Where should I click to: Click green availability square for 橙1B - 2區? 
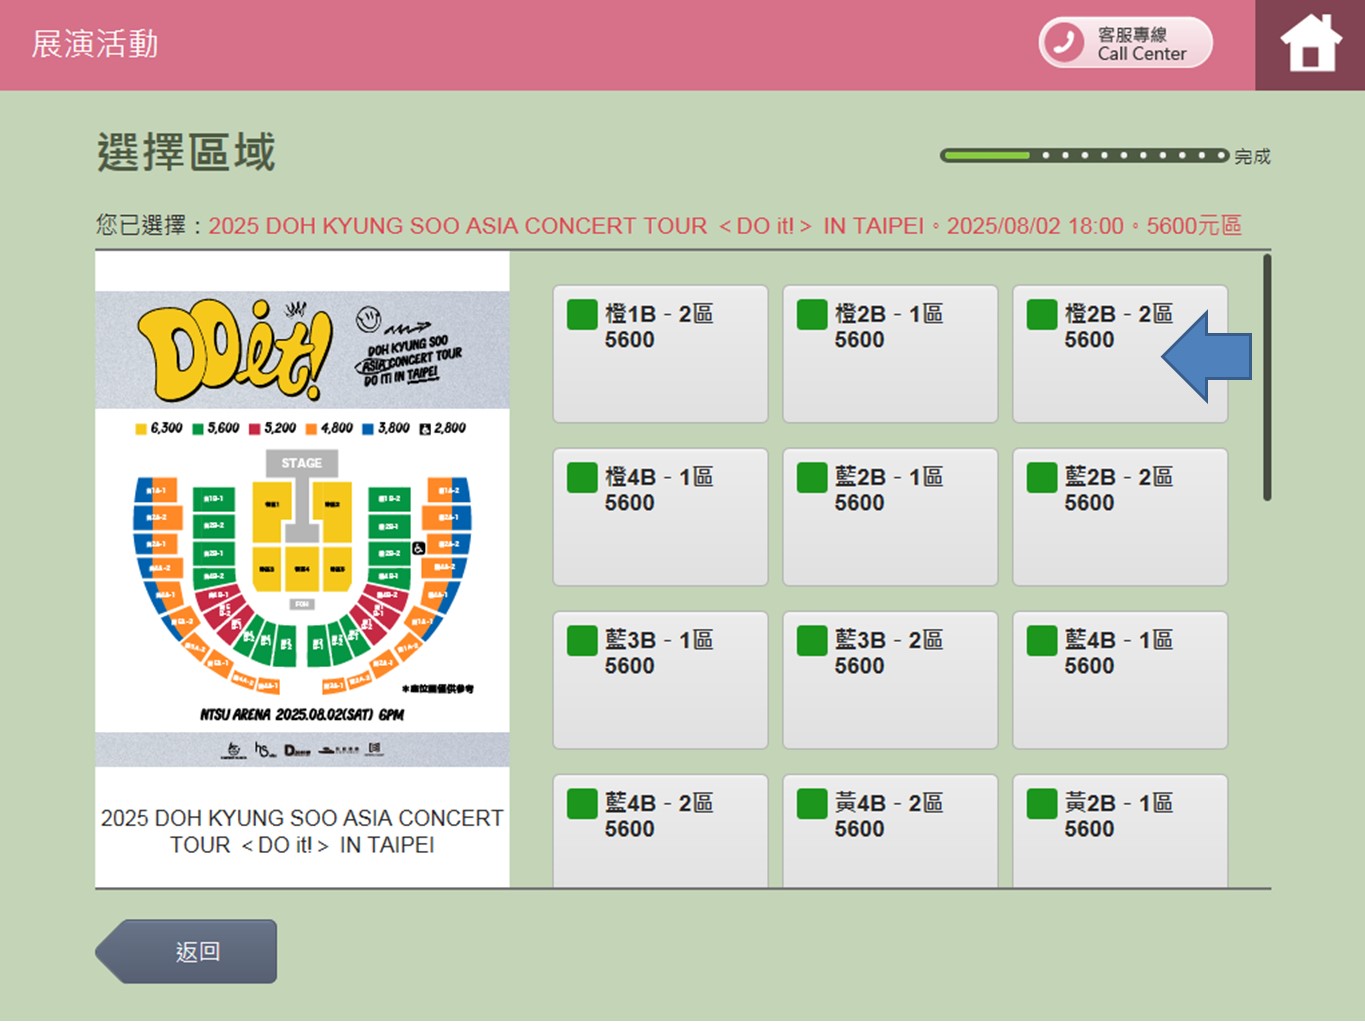click(582, 314)
